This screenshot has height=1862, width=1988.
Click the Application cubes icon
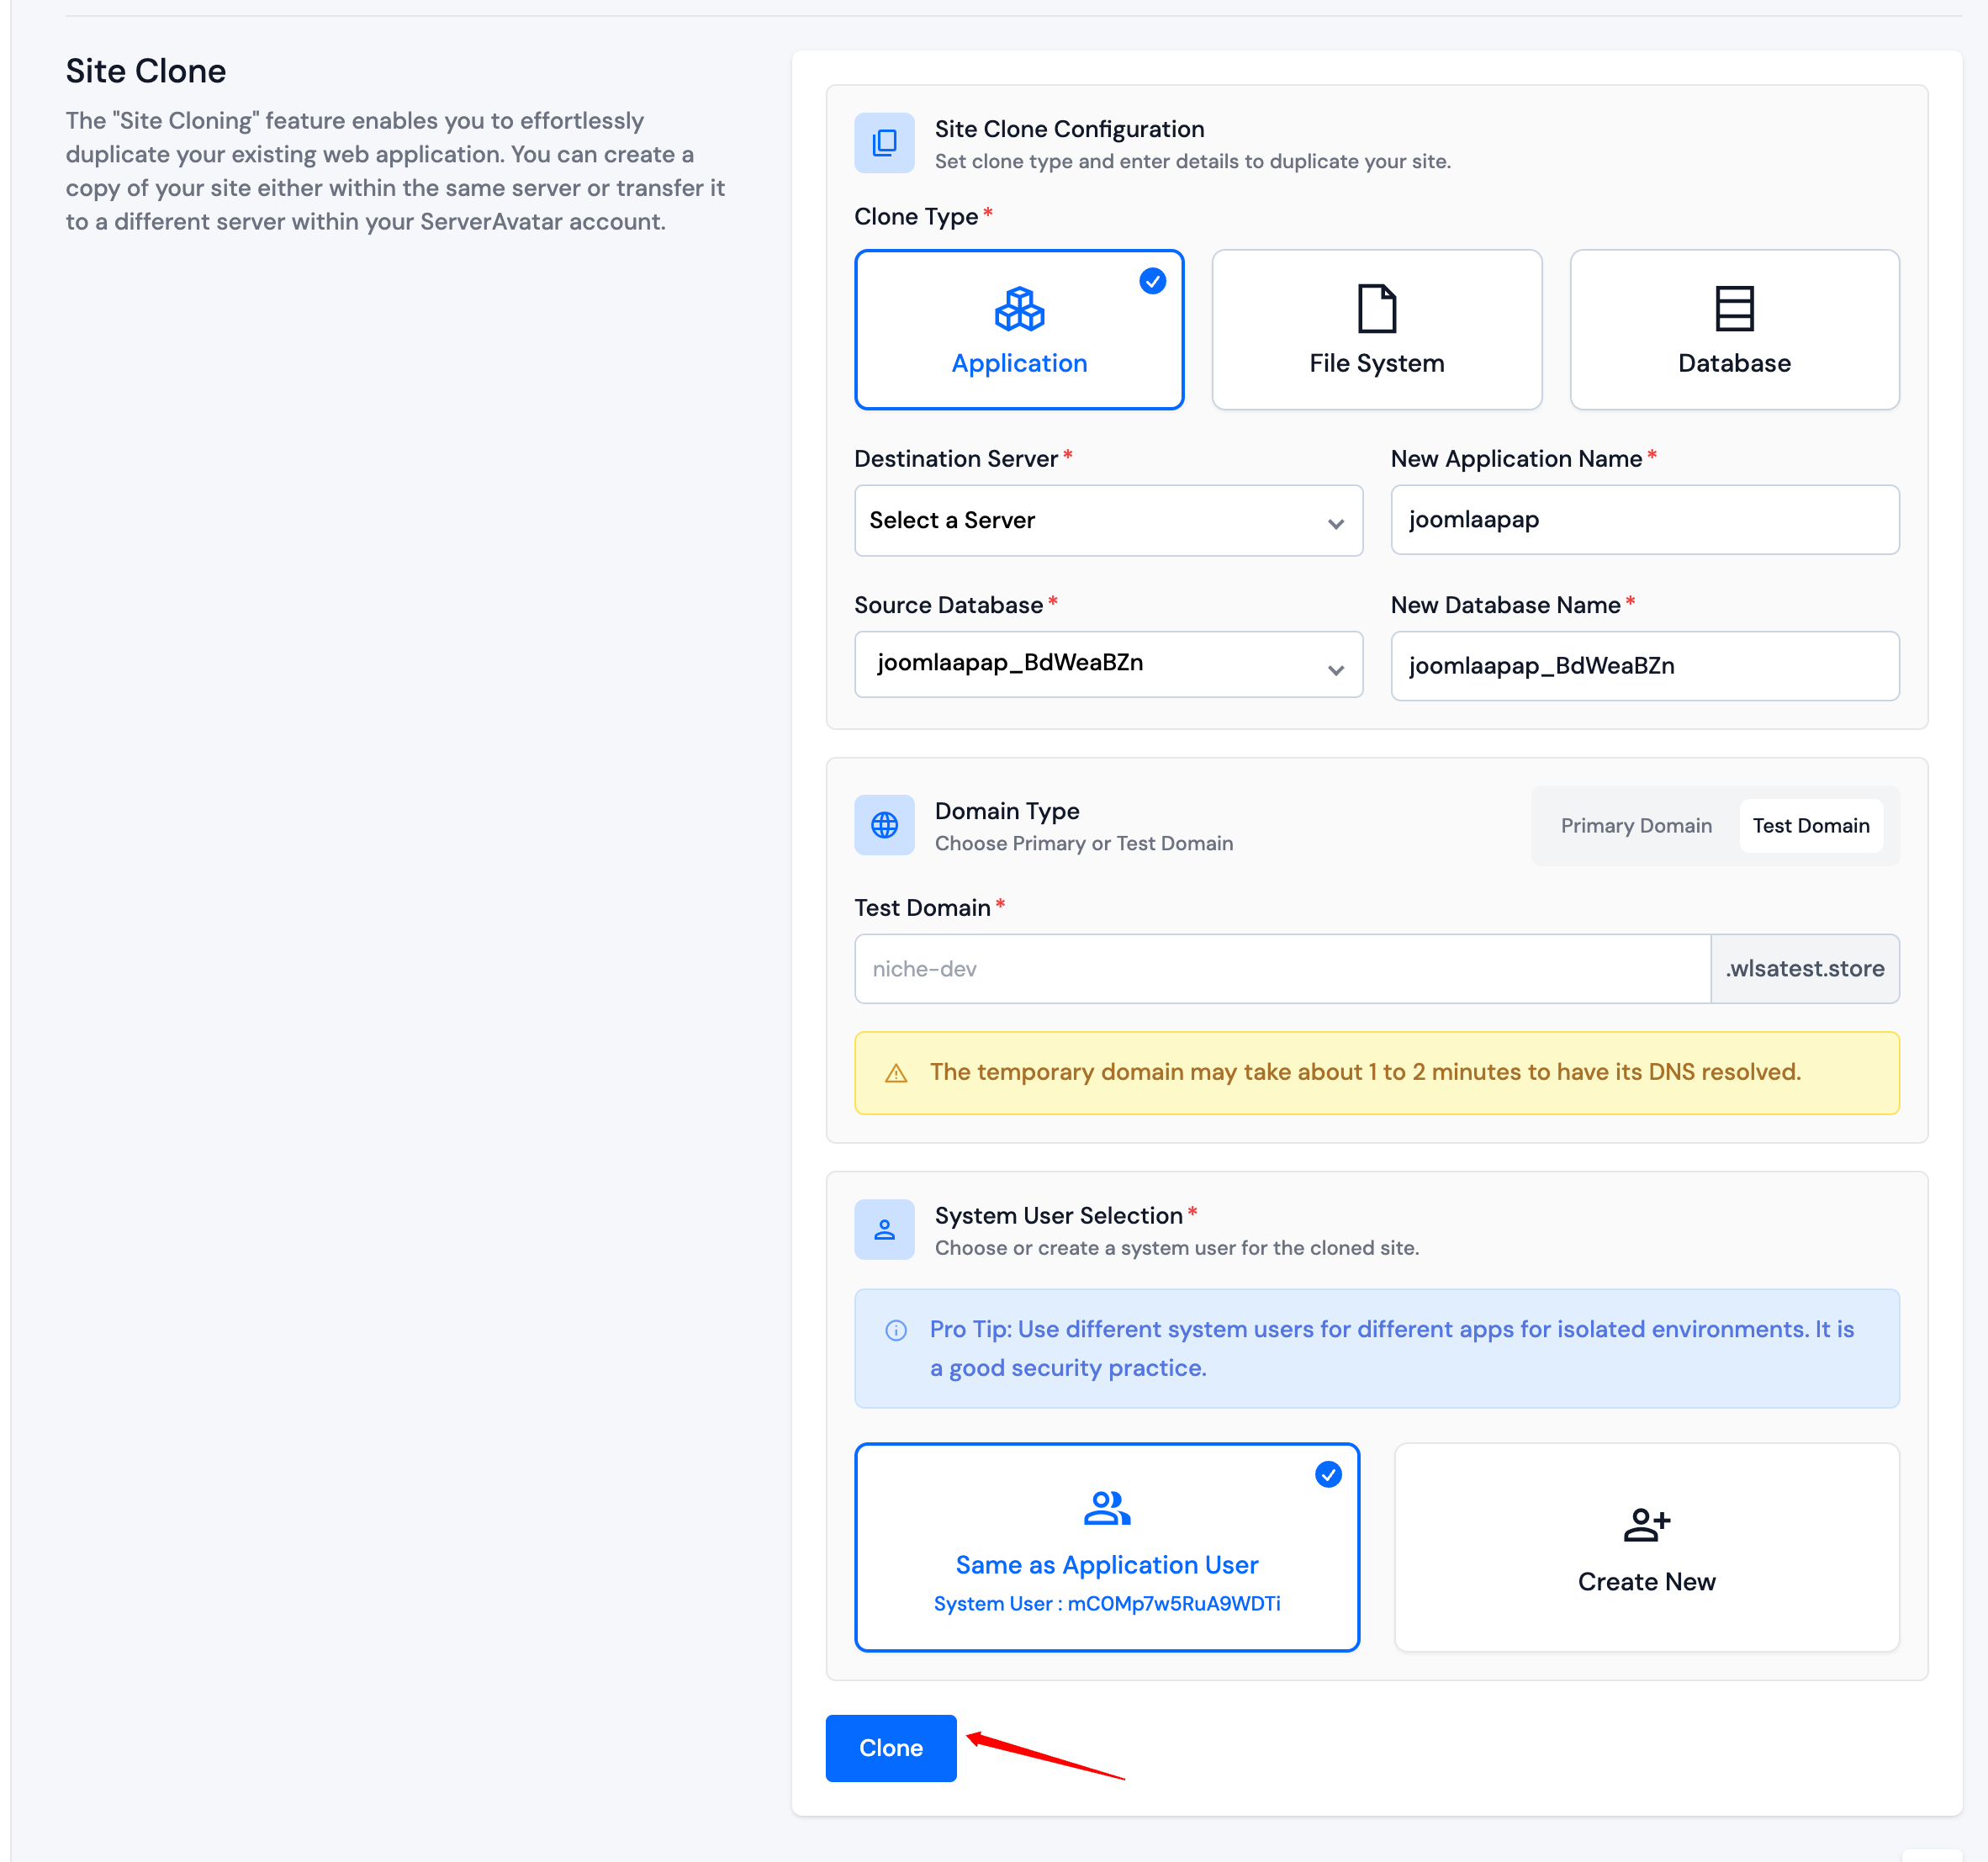1019,309
